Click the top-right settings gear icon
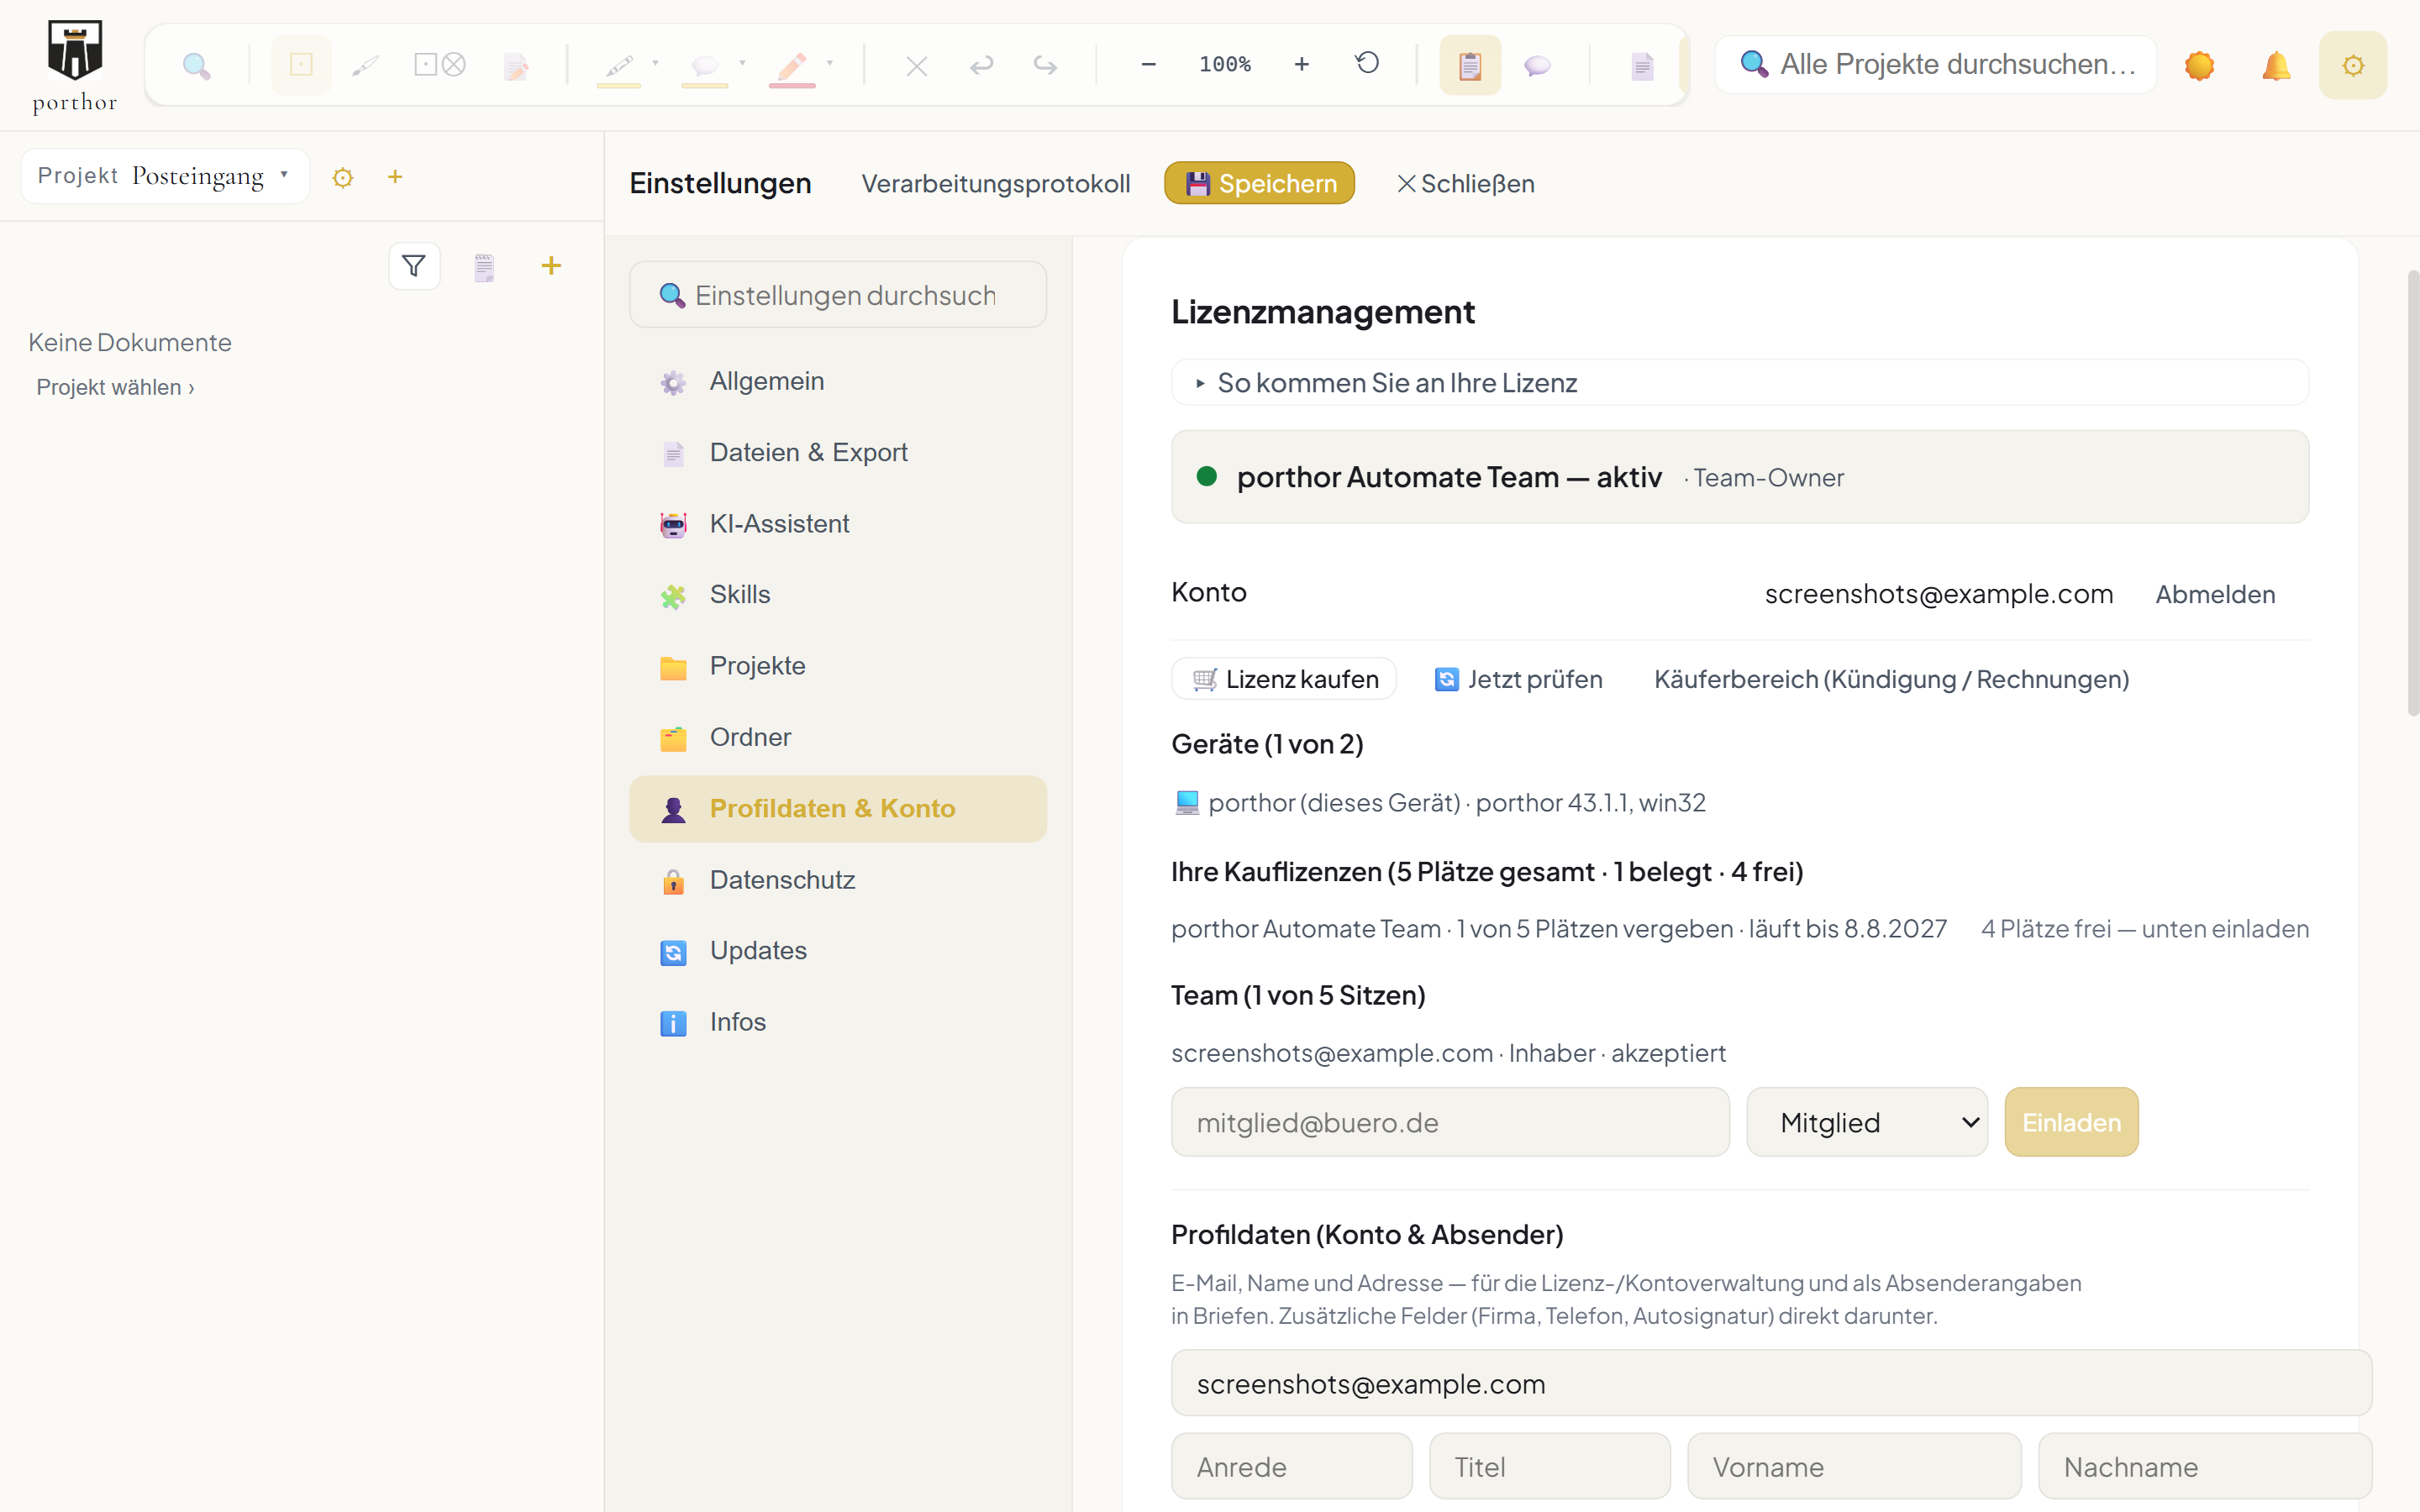2420x1512 pixels. pos(2353,65)
